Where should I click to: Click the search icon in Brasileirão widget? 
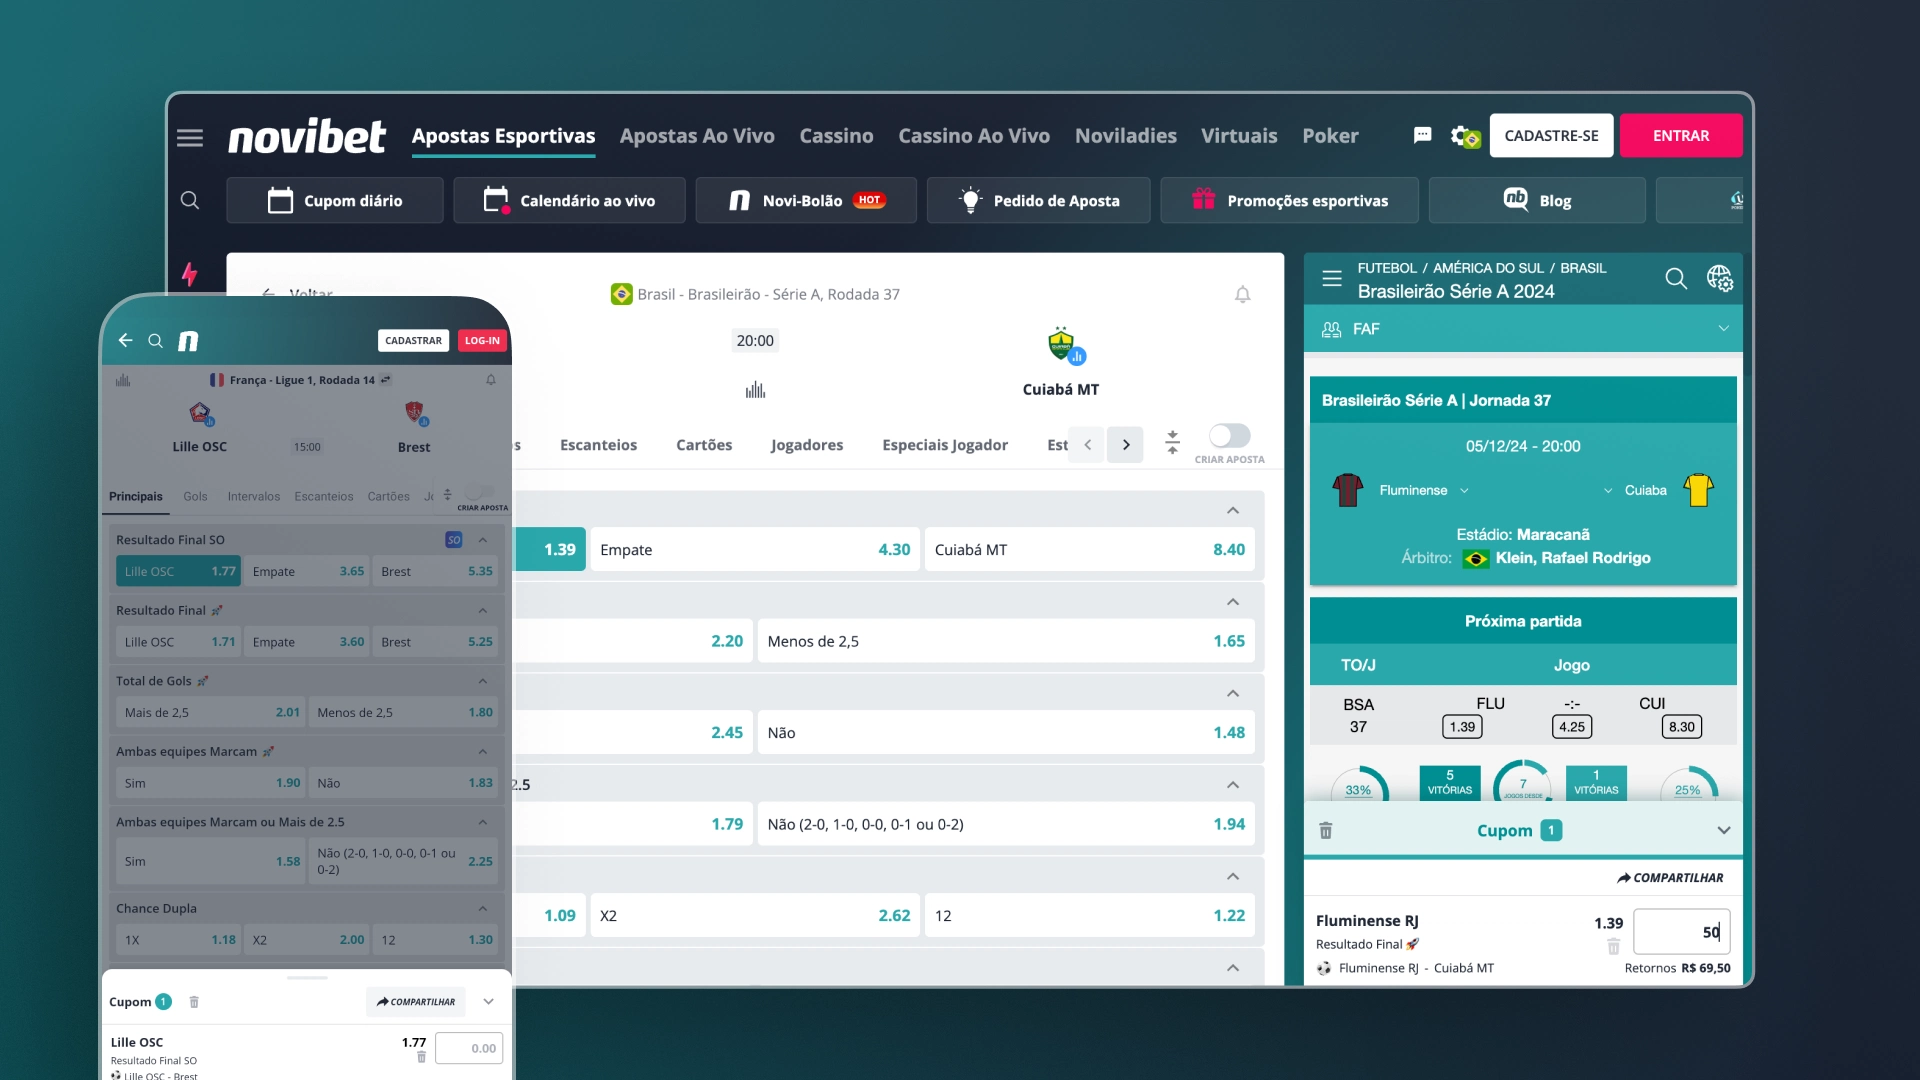pyautogui.click(x=1676, y=279)
